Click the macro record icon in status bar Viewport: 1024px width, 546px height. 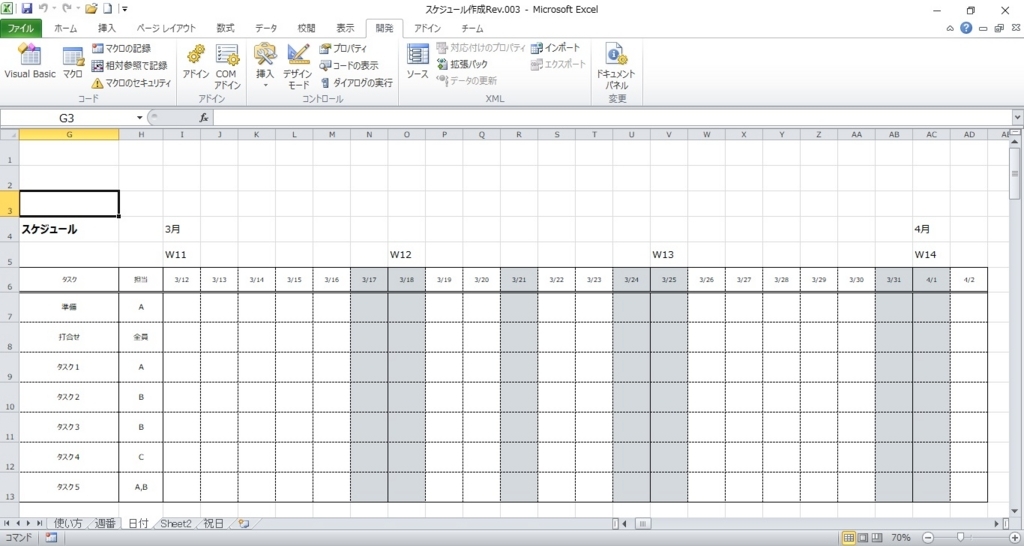(51, 538)
